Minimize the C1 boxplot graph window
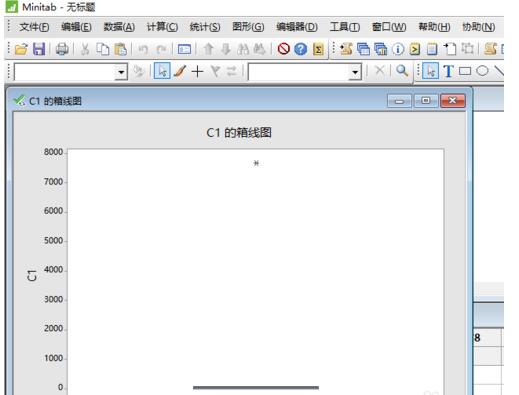This screenshot has width=519, height=395. pyautogui.click(x=399, y=100)
